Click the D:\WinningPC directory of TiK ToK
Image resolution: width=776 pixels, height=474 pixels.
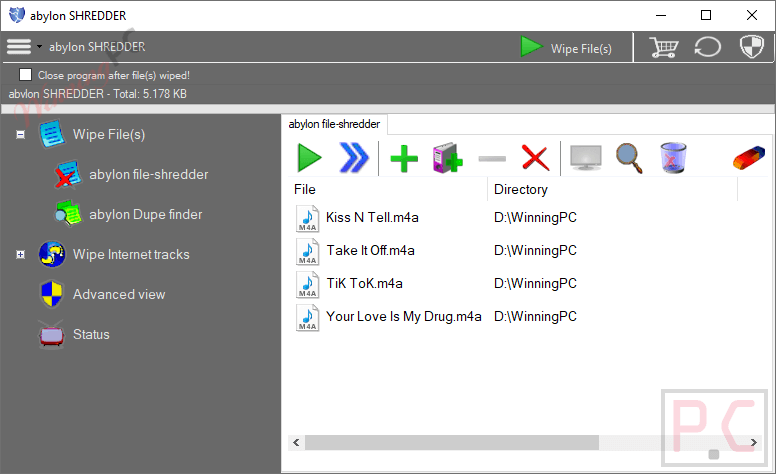click(x=535, y=284)
